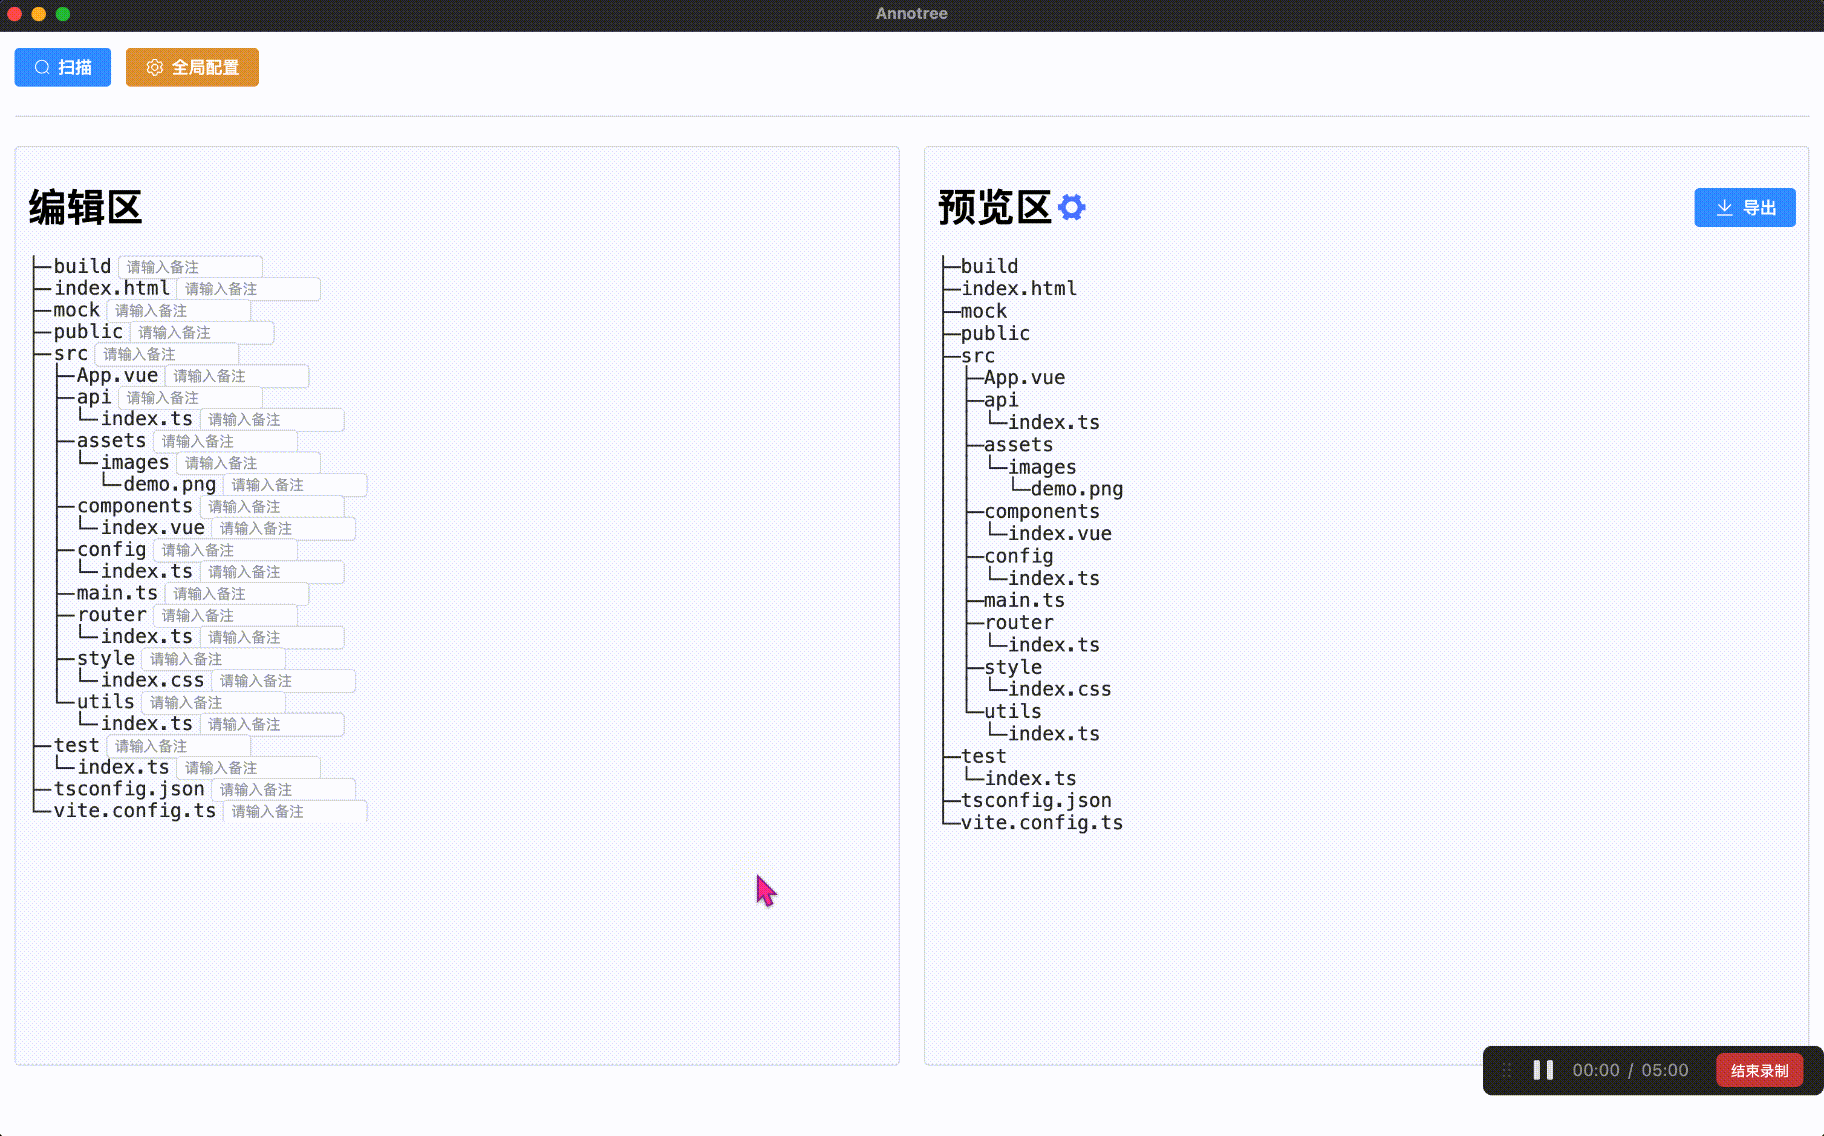
Task: Click the download icon in the 导出 button
Action: coord(1723,207)
